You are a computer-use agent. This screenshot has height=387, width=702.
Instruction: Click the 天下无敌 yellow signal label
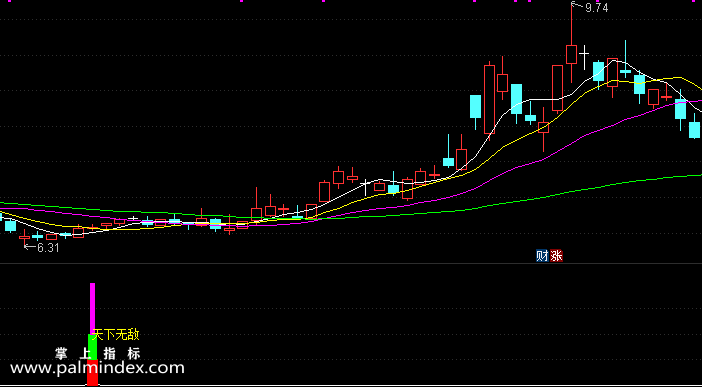[116, 335]
